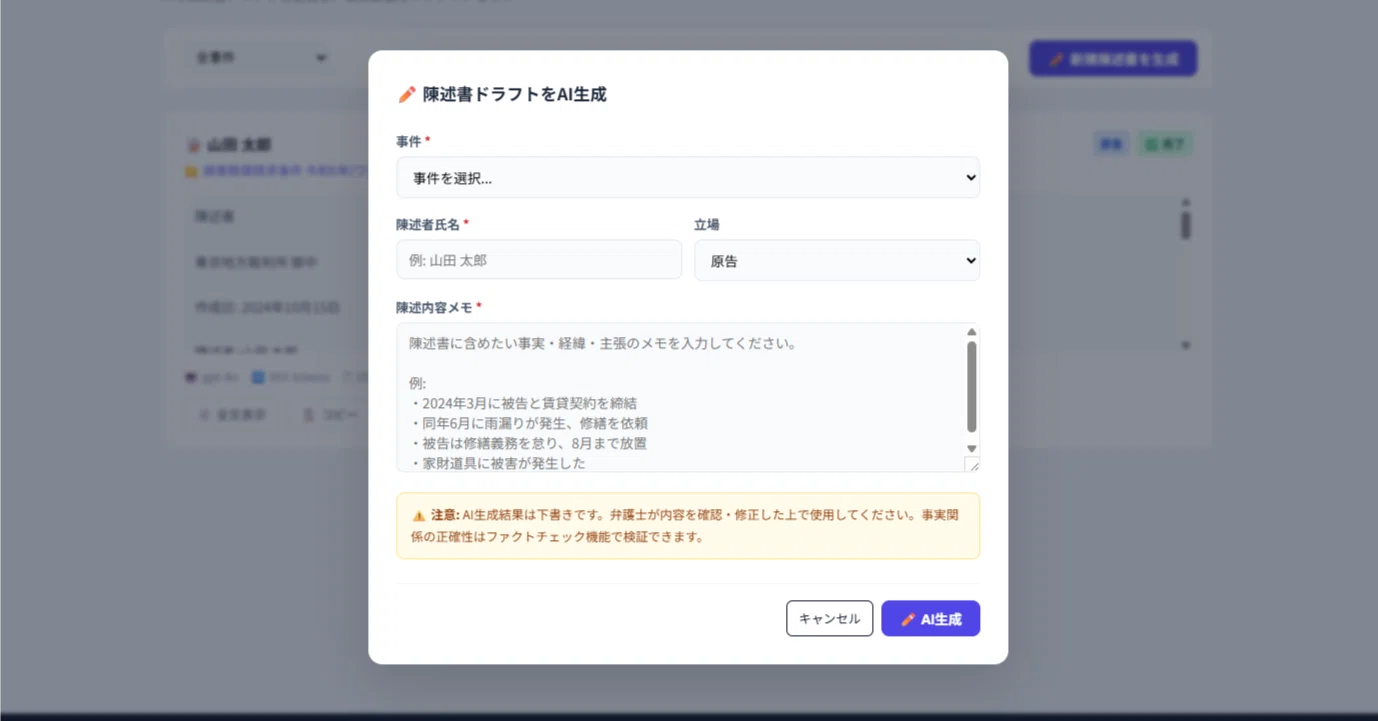
Task: Click the purple AI生成 button
Action: [x=930, y=618]
